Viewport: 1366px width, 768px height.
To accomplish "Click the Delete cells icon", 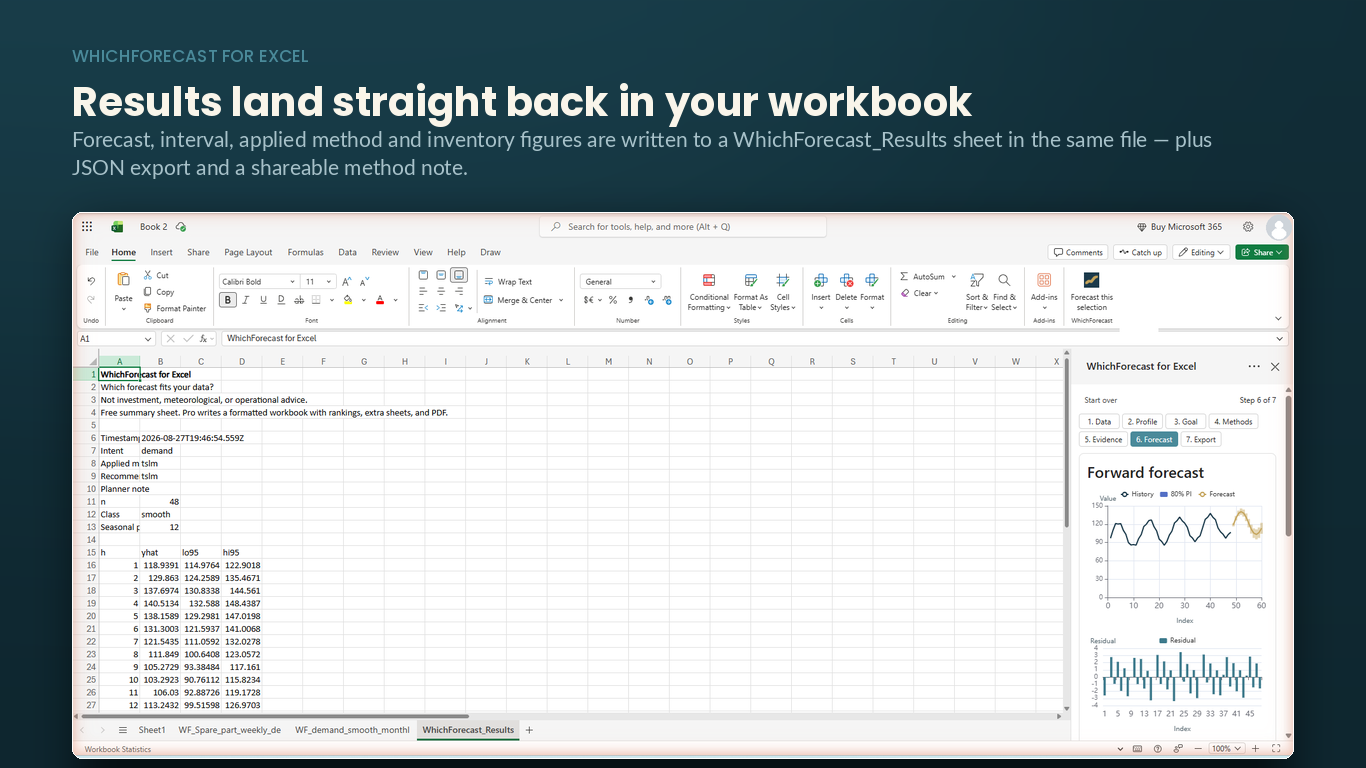I will click(846, 281).
